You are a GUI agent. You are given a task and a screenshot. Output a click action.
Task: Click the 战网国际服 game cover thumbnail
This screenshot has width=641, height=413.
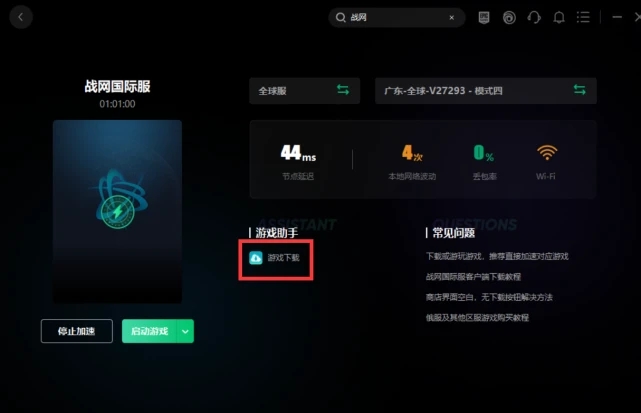pos(117,211)
